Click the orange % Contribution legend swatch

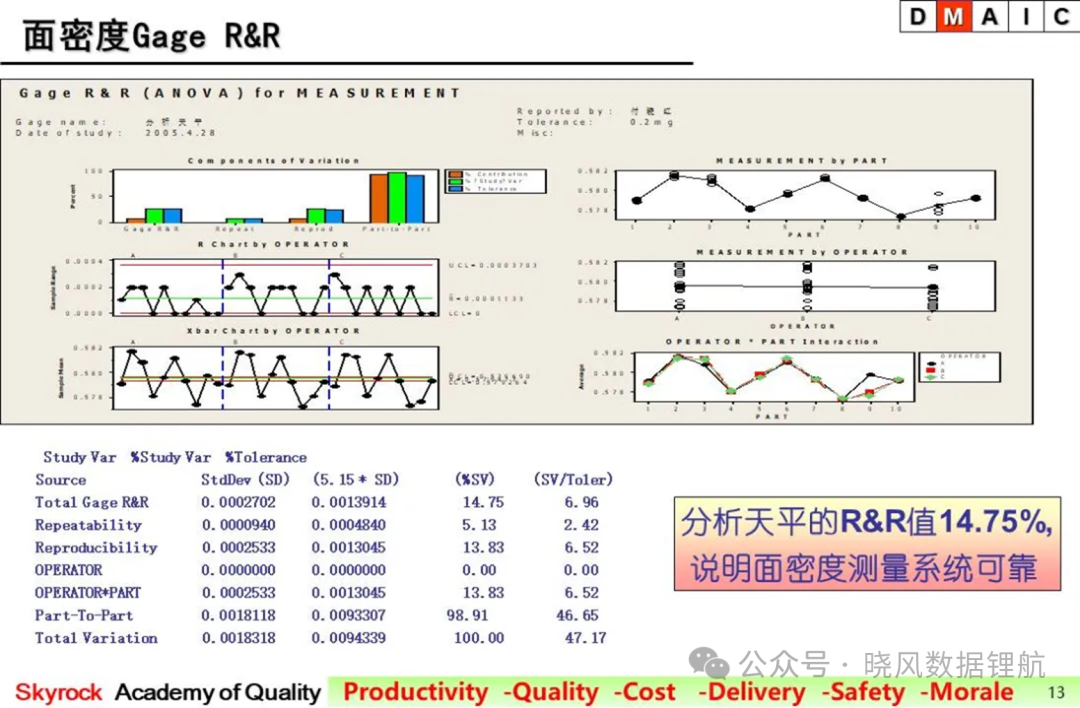point(455,174)
